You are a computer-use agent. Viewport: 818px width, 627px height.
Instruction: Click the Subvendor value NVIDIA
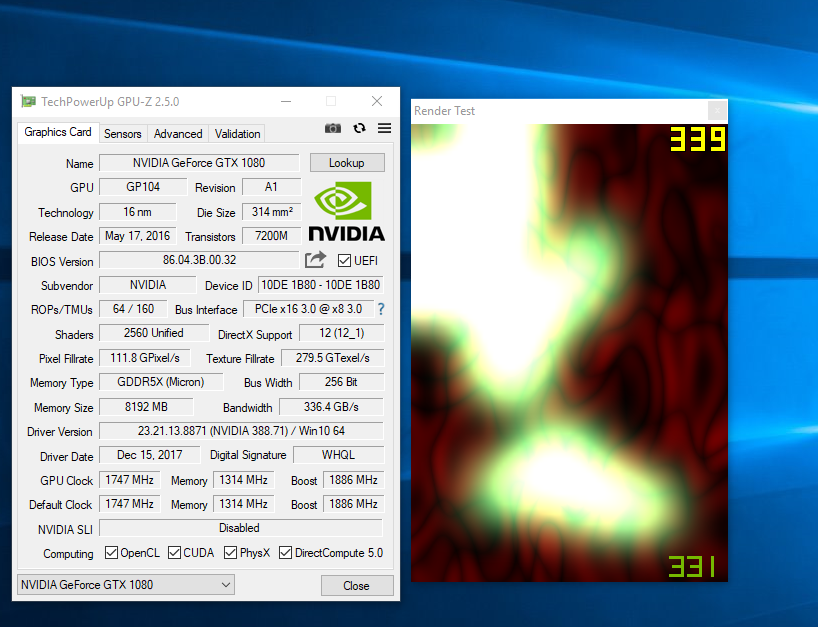point(148,285)
